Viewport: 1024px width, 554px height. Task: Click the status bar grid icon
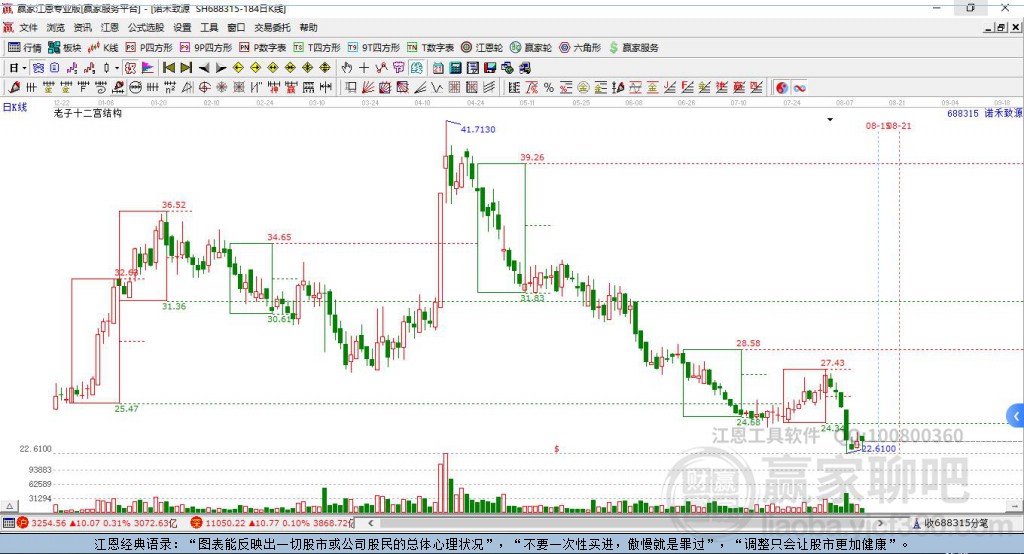(x=8, y=523)
